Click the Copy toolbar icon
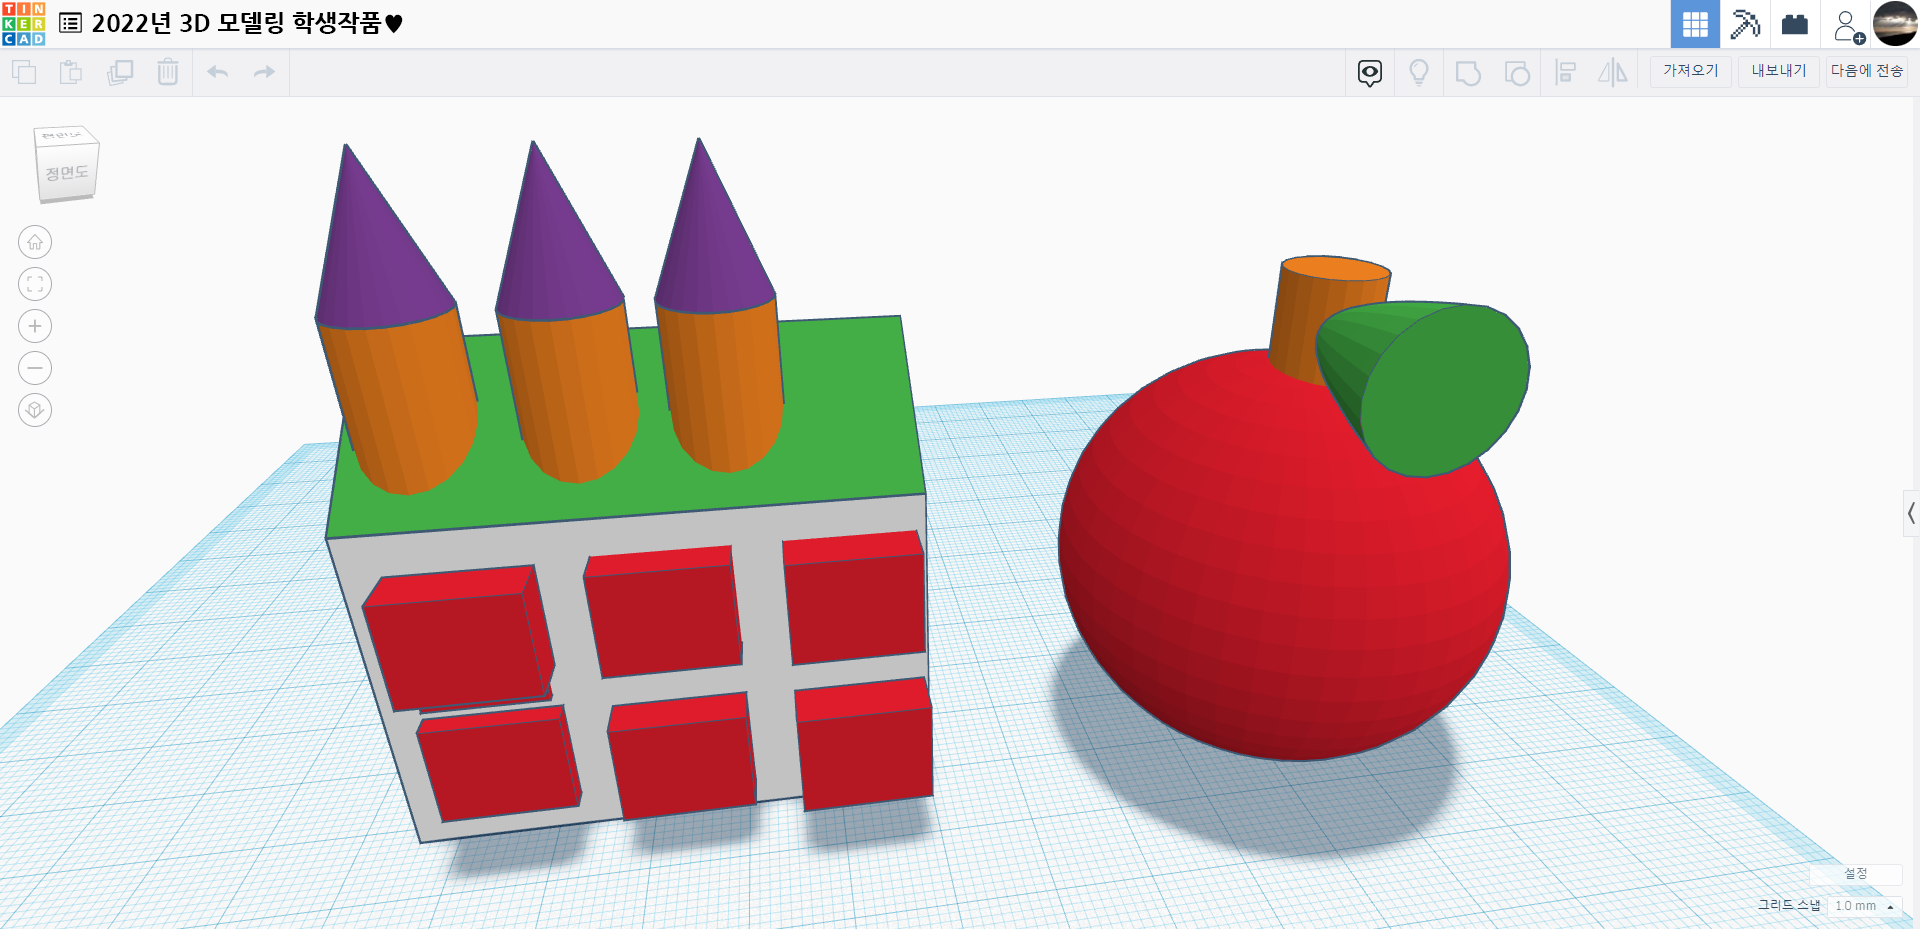The image size is (1920, 929). pyautogui.click(x=24, y=72)
